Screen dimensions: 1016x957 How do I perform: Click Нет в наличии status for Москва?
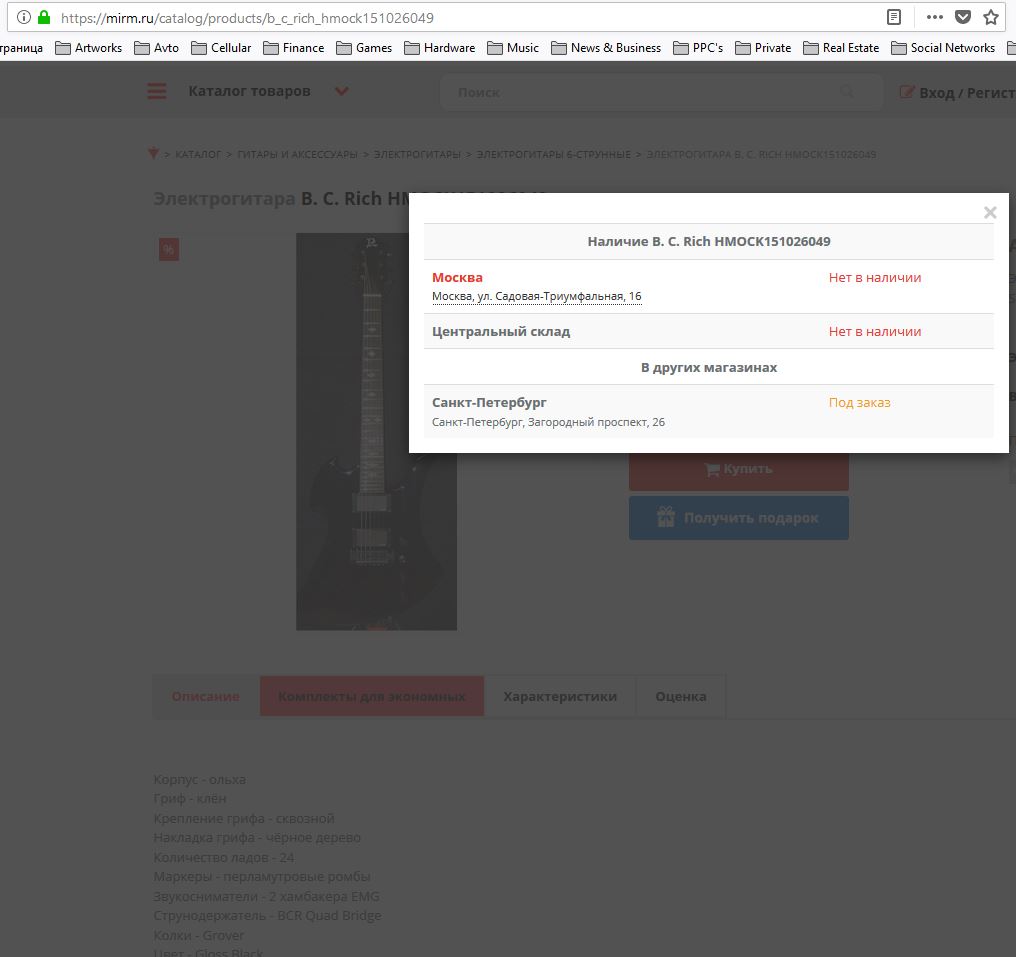coord(875,277)
